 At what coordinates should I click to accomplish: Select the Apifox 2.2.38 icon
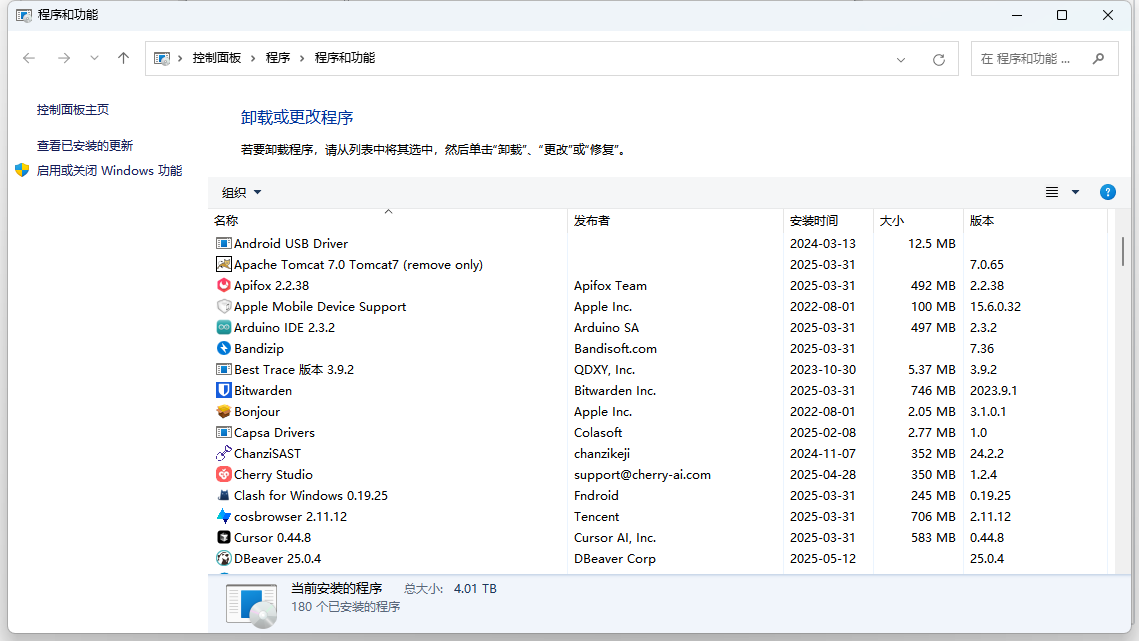224,286
